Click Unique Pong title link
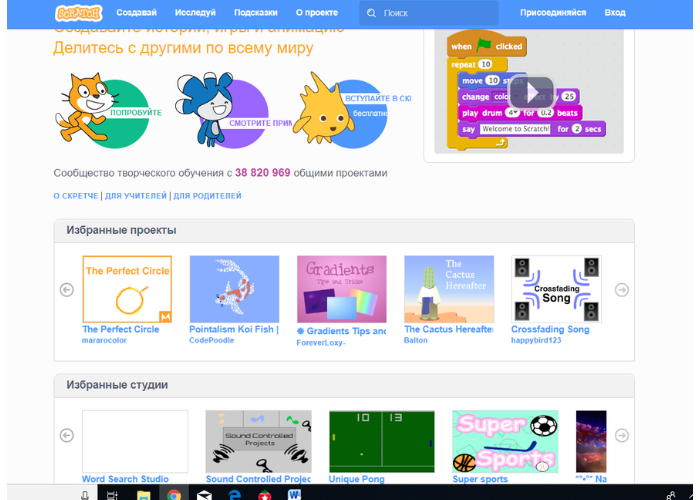 357,479
